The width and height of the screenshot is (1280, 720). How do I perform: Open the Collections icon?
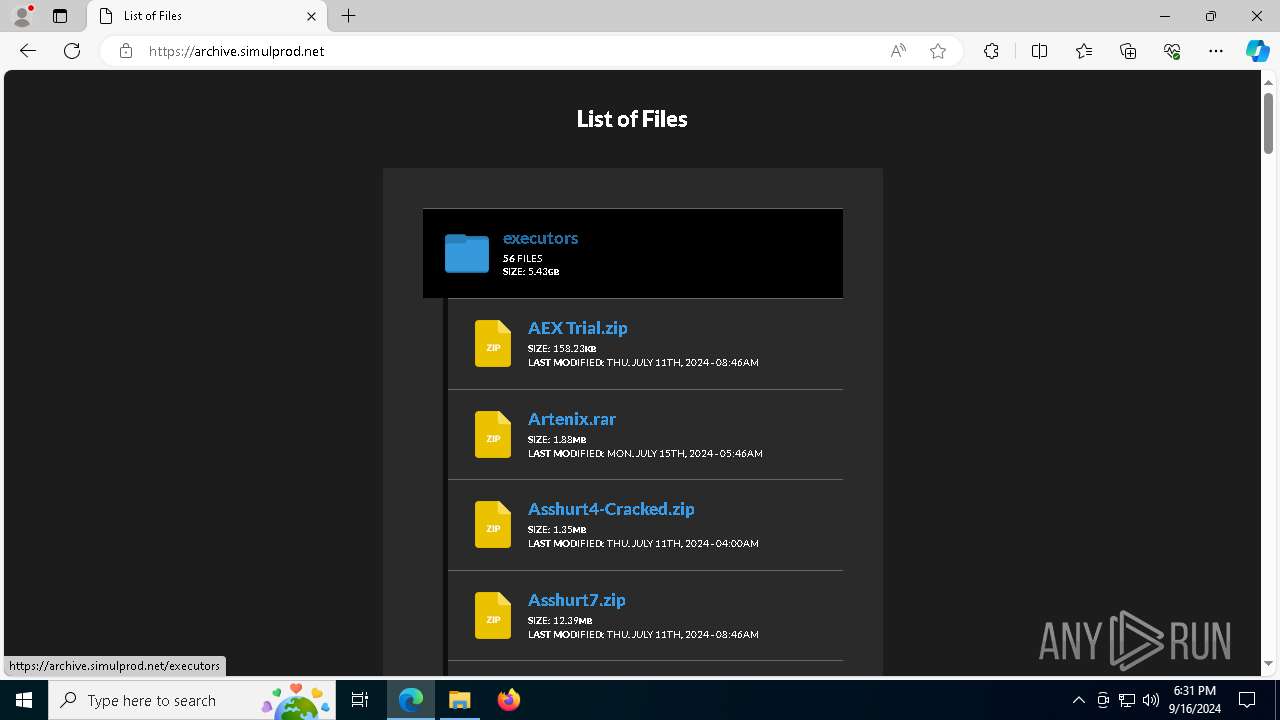point(1128,51)
